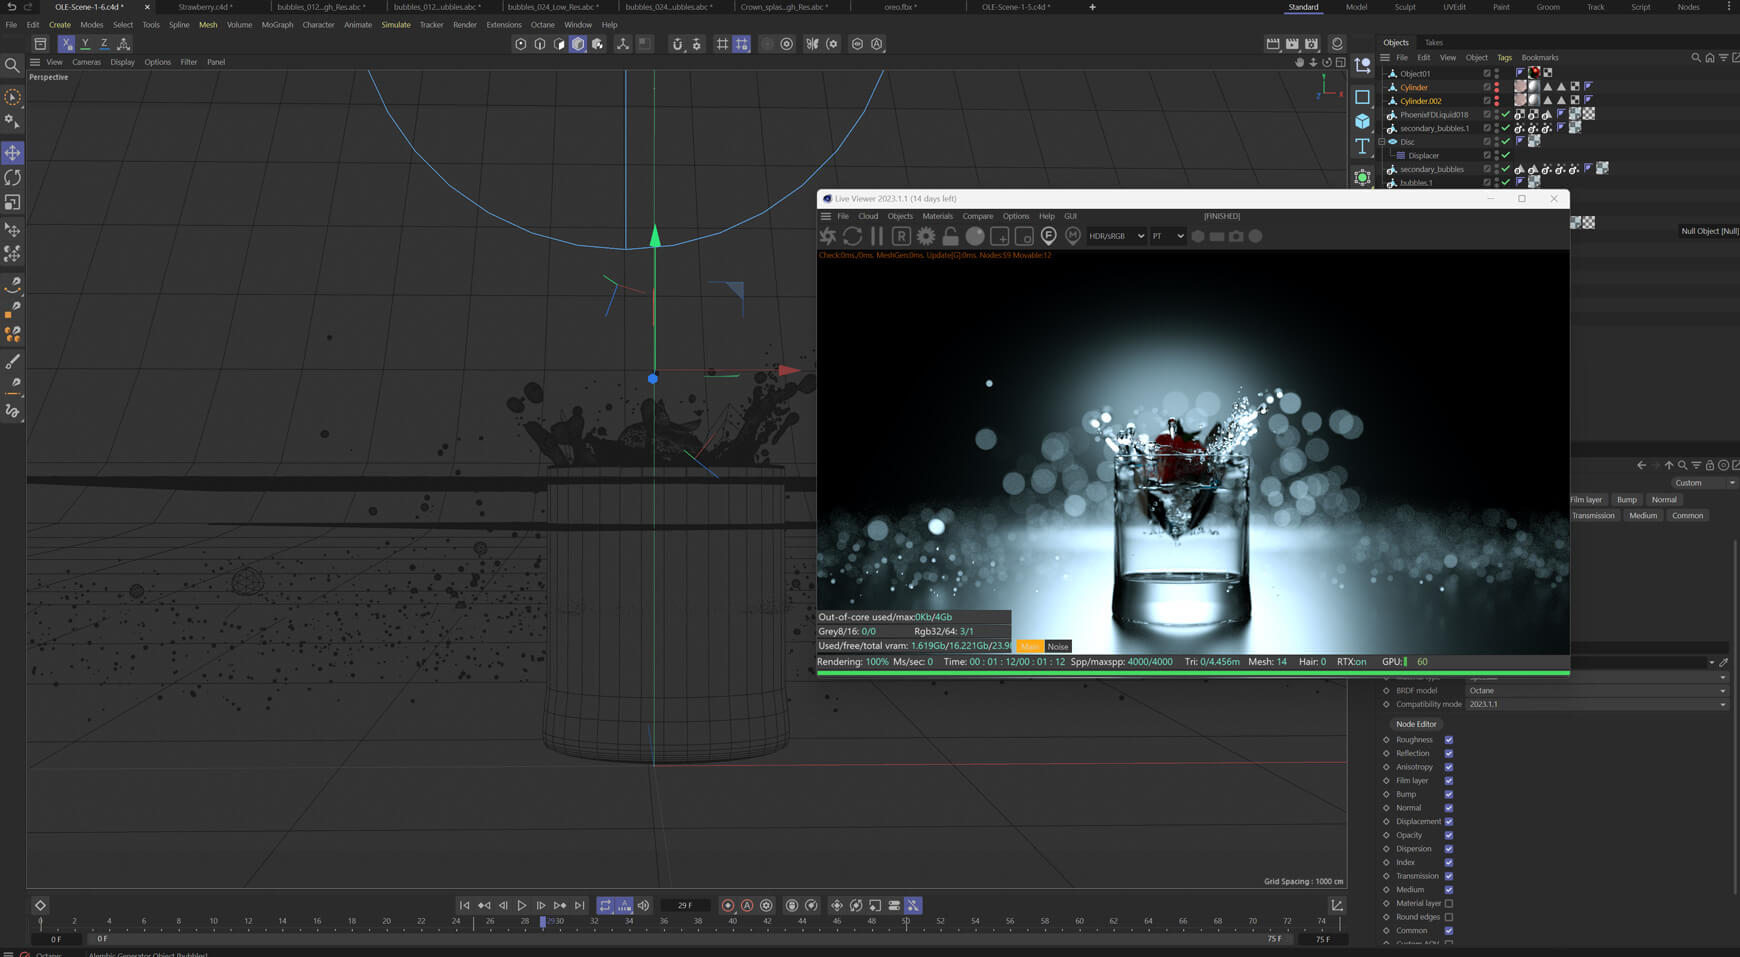Open viewport hamburger menu beside View
Viewport: 1740px width, 957px height.
(x=35, y=62)
